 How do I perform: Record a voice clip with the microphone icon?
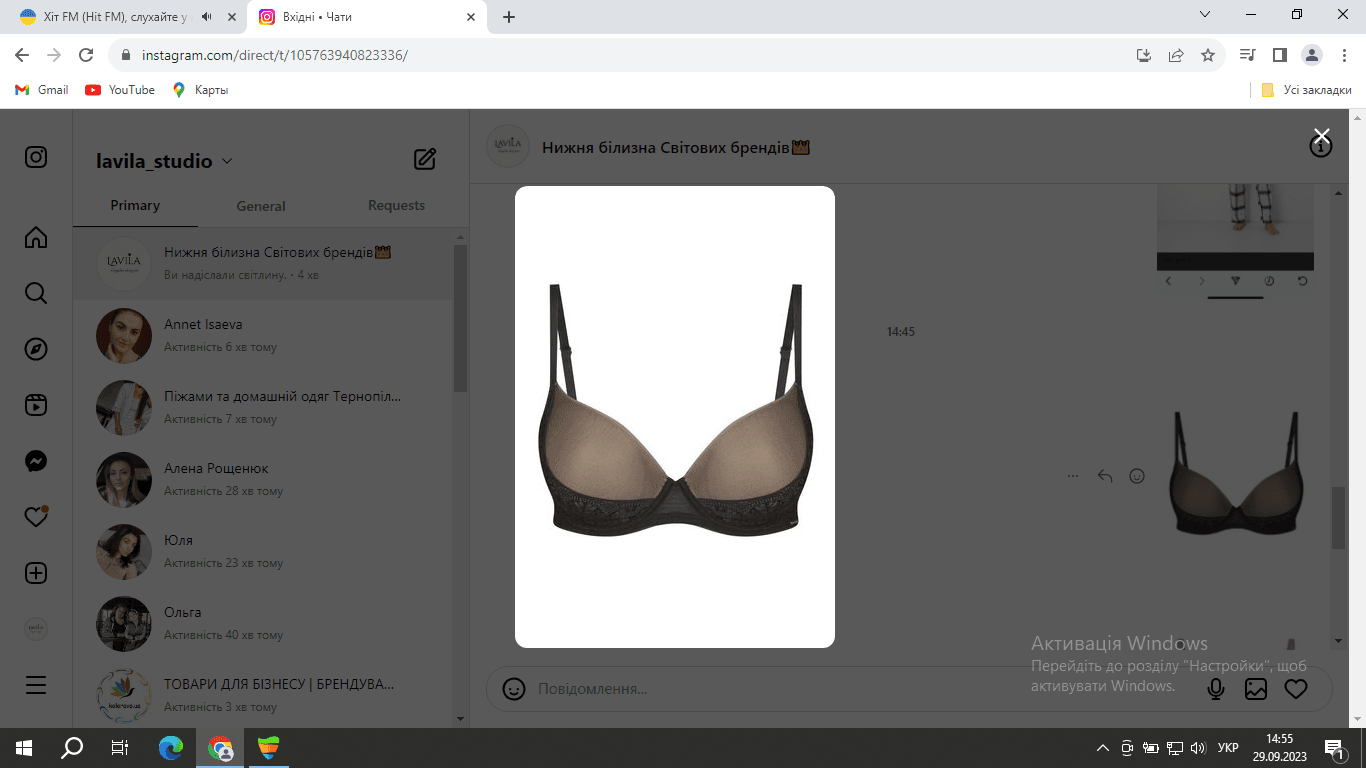tap(1216, 689)
